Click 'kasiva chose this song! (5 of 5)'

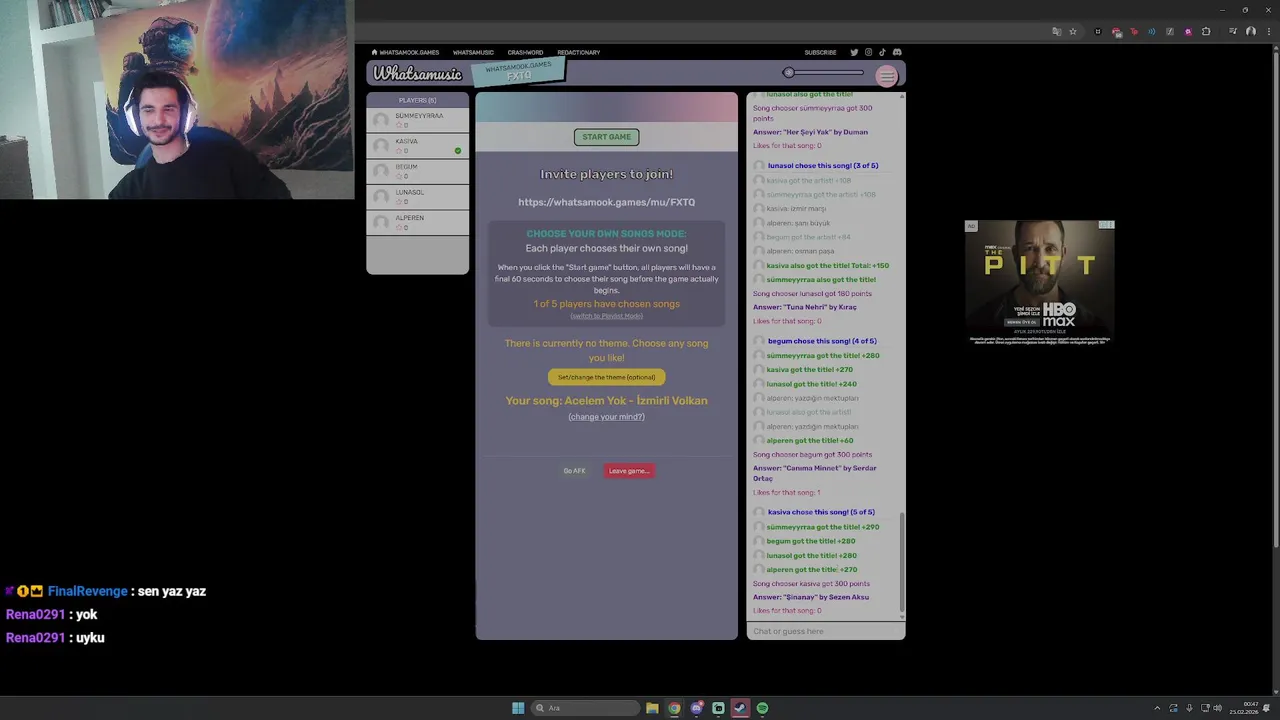pyautogui.click(x=821, y=512)
